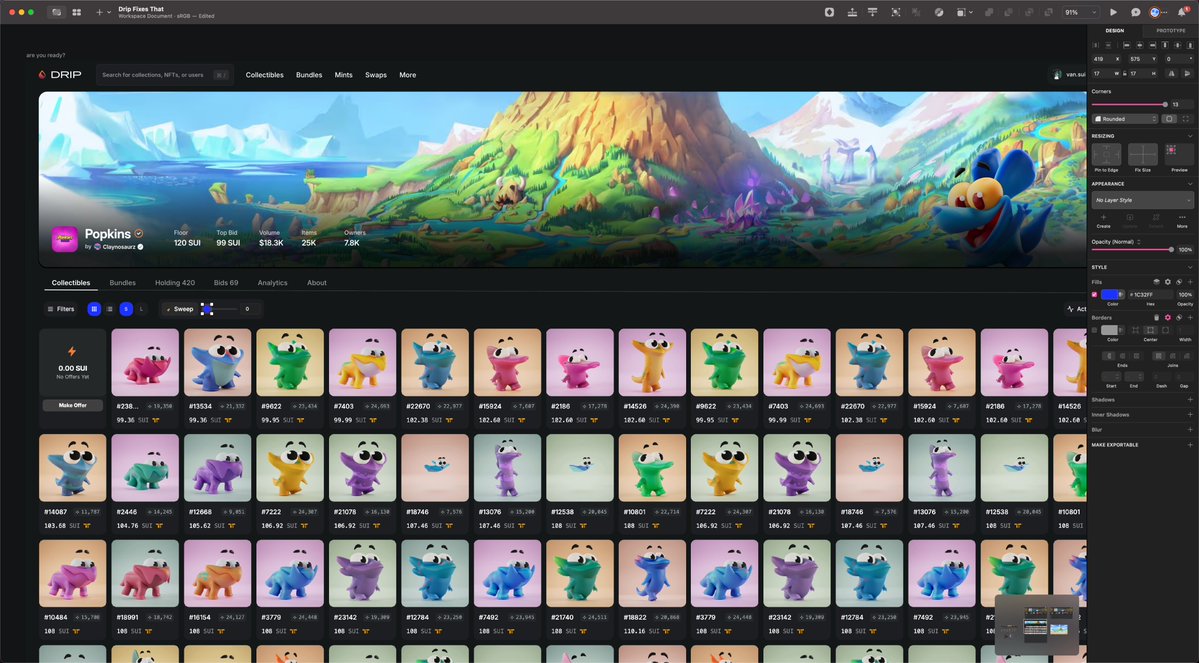Add a Blur effect with plus
Viewport: 1199px width, 663px height.
click(x=1190, y=430)
